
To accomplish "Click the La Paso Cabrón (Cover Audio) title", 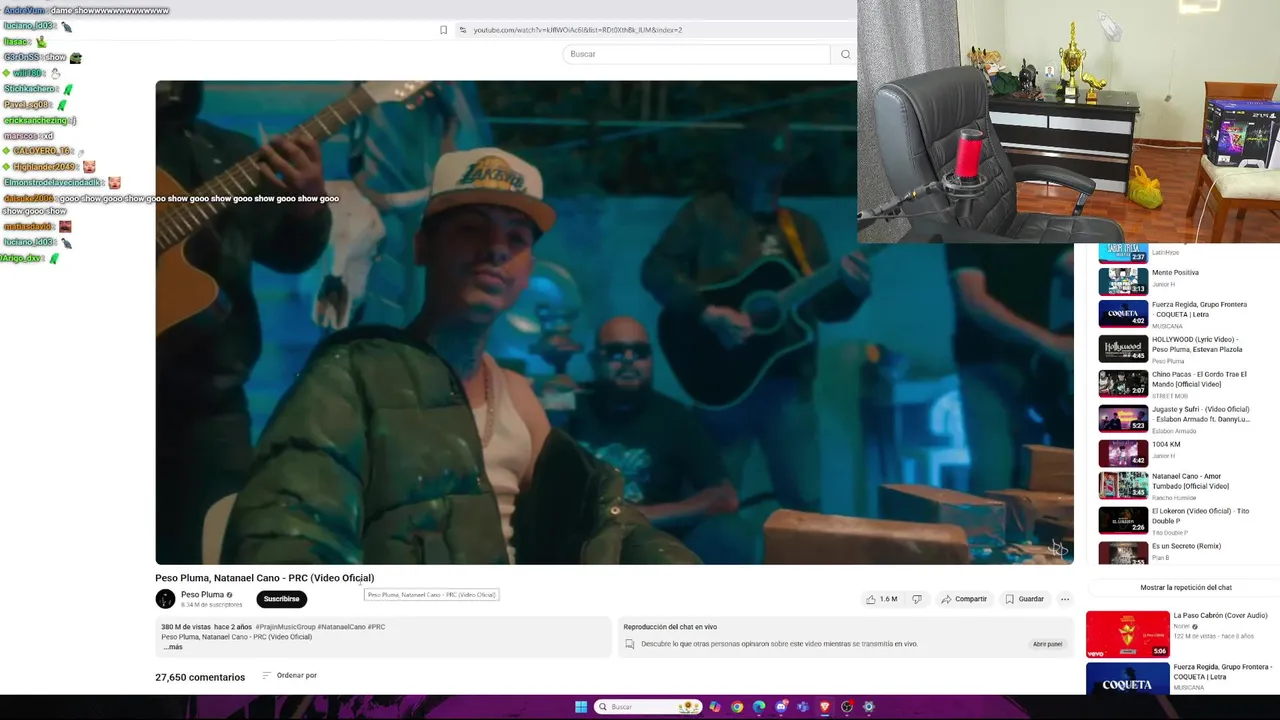I will (1220, 616).
